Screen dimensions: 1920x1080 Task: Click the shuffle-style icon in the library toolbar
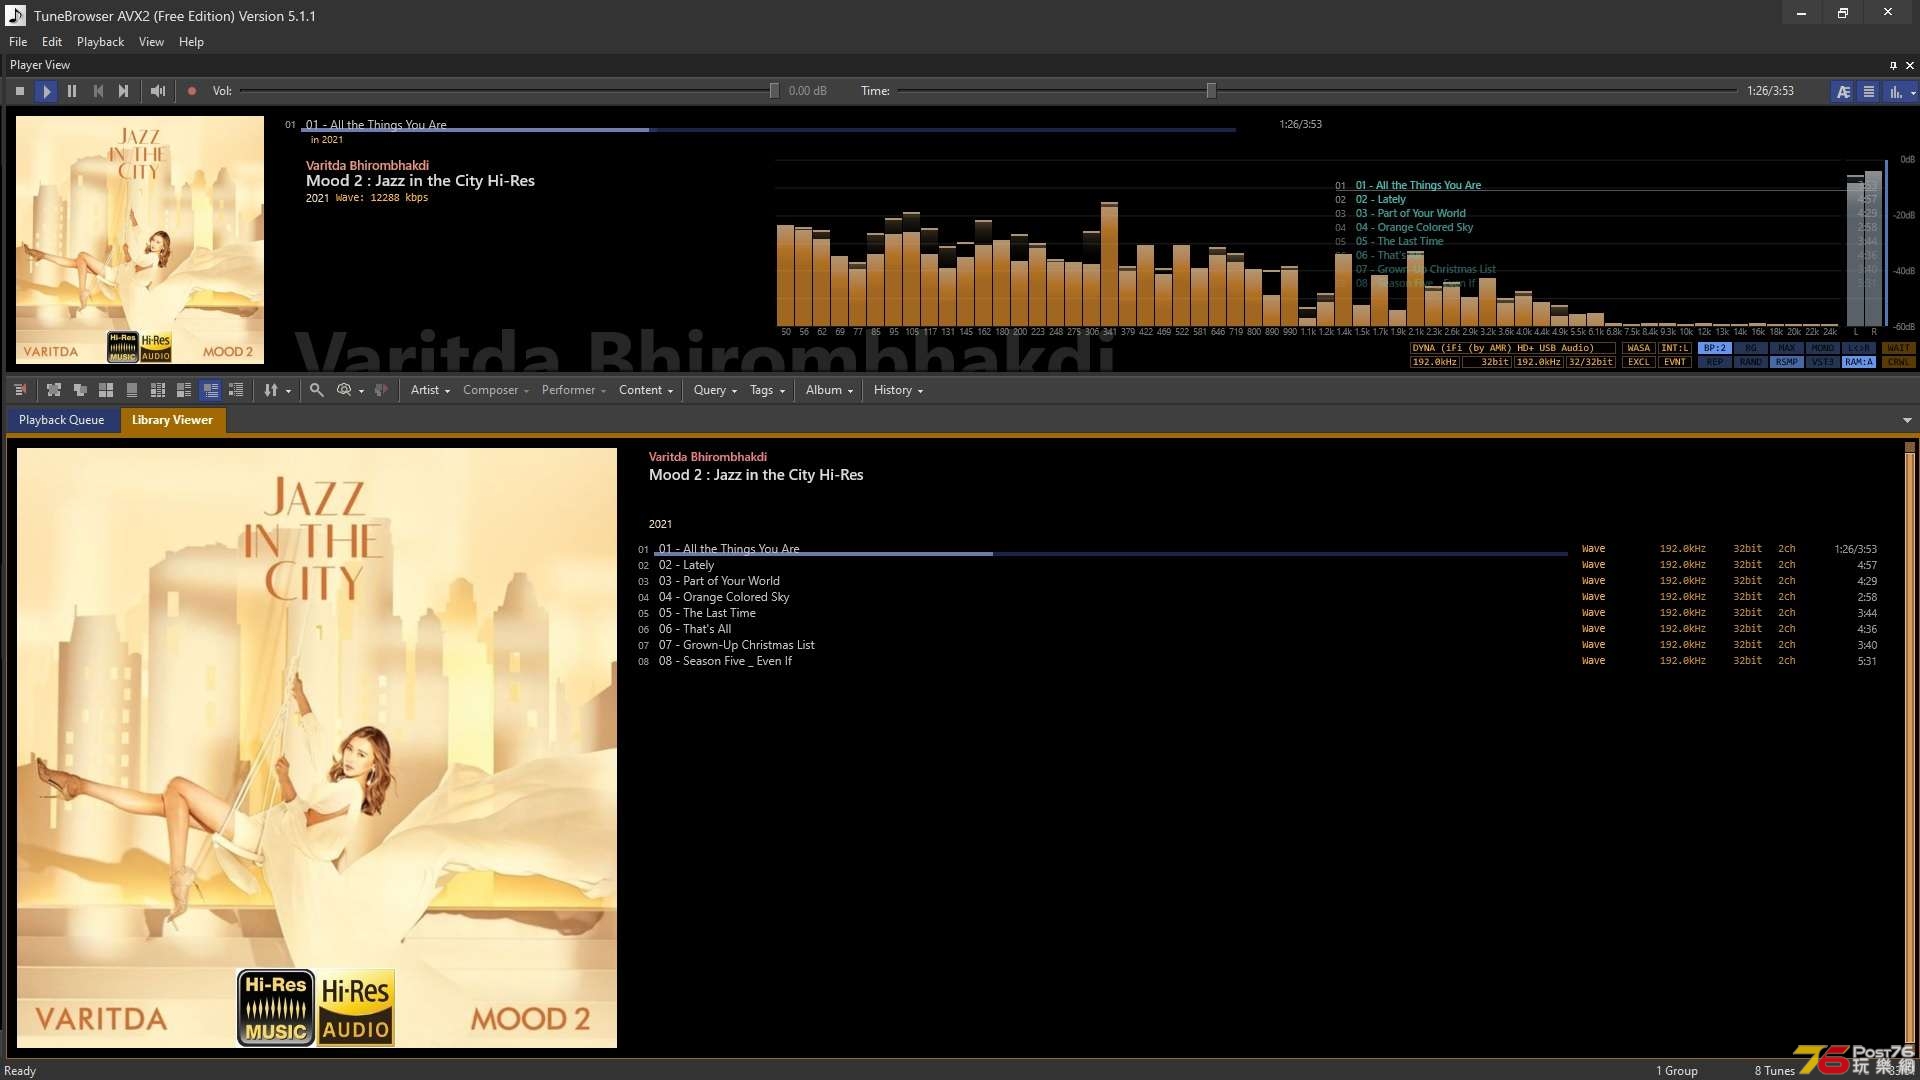[54, 390]
